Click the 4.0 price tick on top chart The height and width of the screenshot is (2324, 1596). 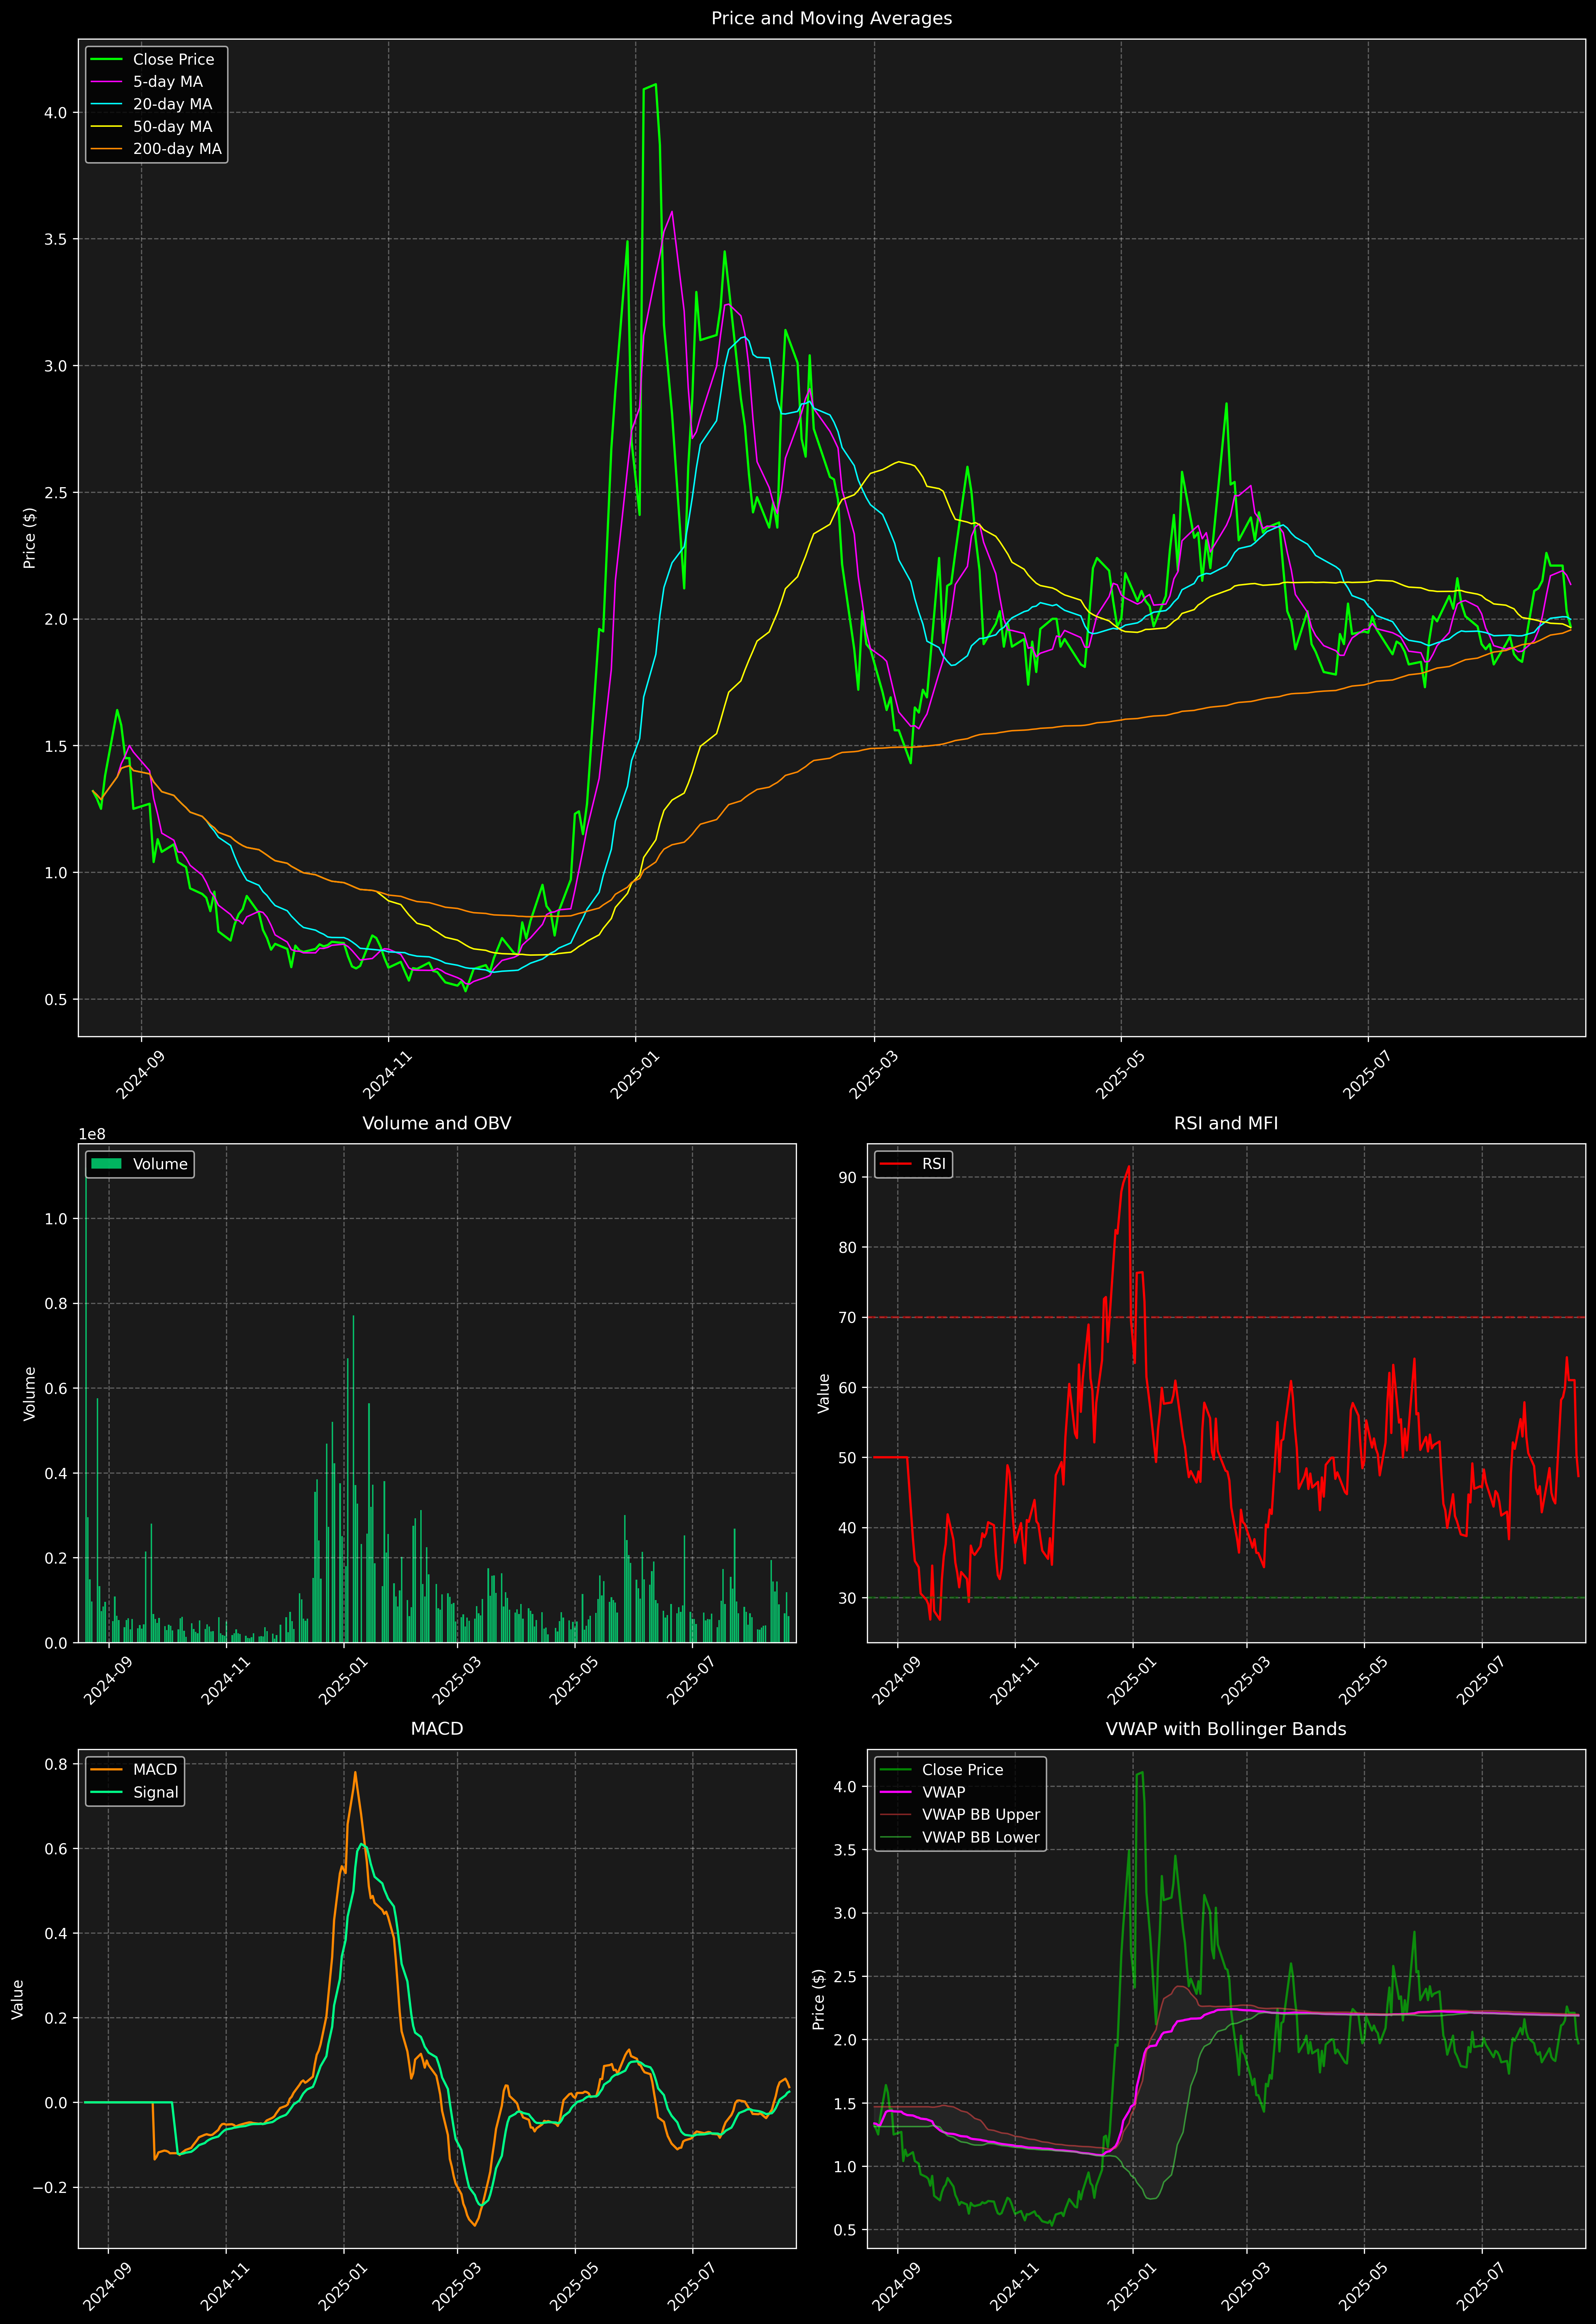(55, 113)
